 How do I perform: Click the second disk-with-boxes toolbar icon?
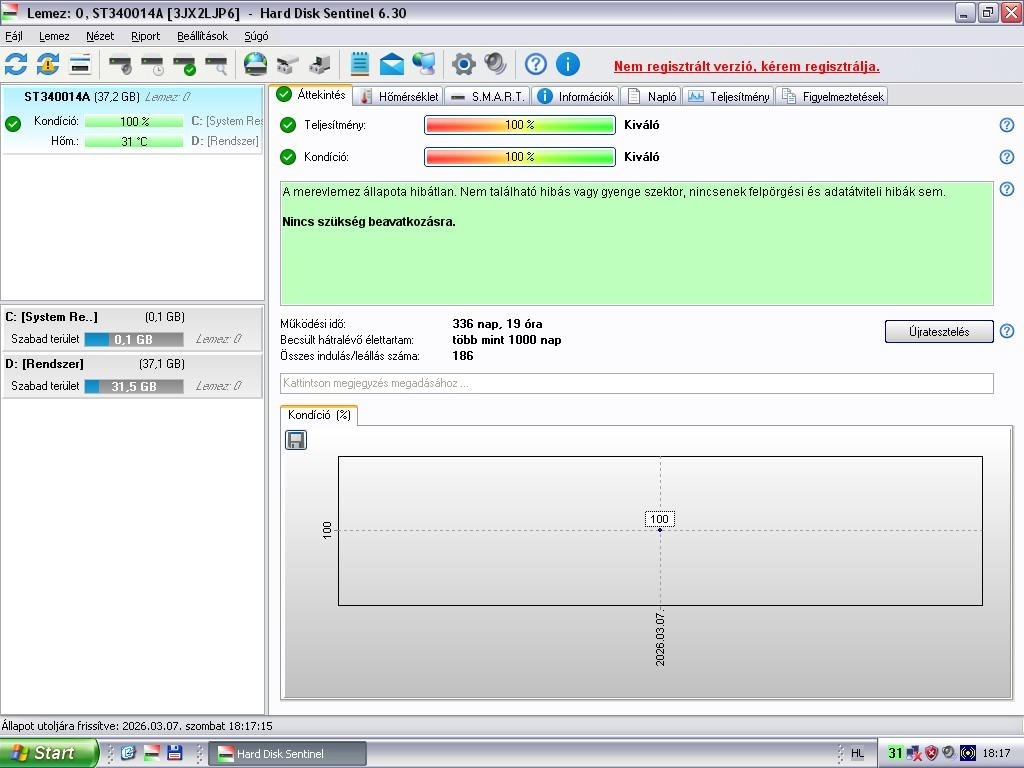click(x=319, y=64)
